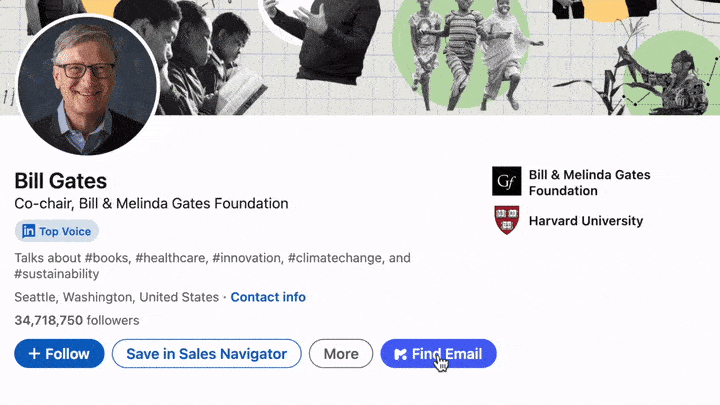Viewport: 720px width, 405px height.
Task: Click the Top Voice badge label
Action: tap(65, 231)
